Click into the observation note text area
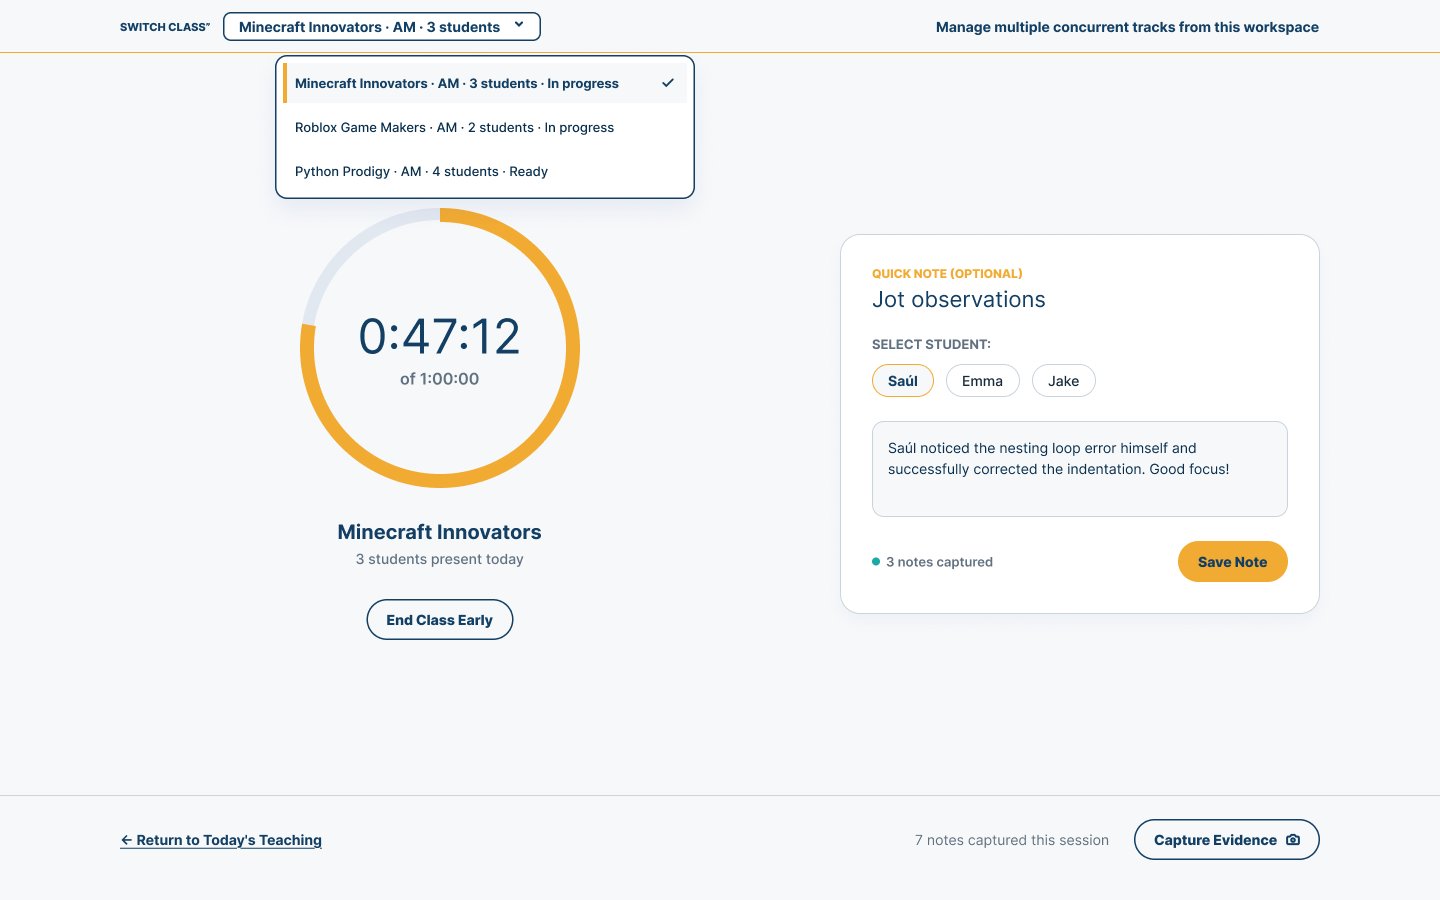Image resolution: width=1440 pixels, height=900 pixels. point(1080,469)
